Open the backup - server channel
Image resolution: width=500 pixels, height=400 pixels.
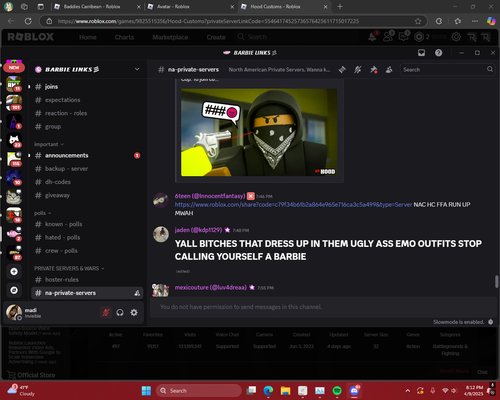[87, 169]
